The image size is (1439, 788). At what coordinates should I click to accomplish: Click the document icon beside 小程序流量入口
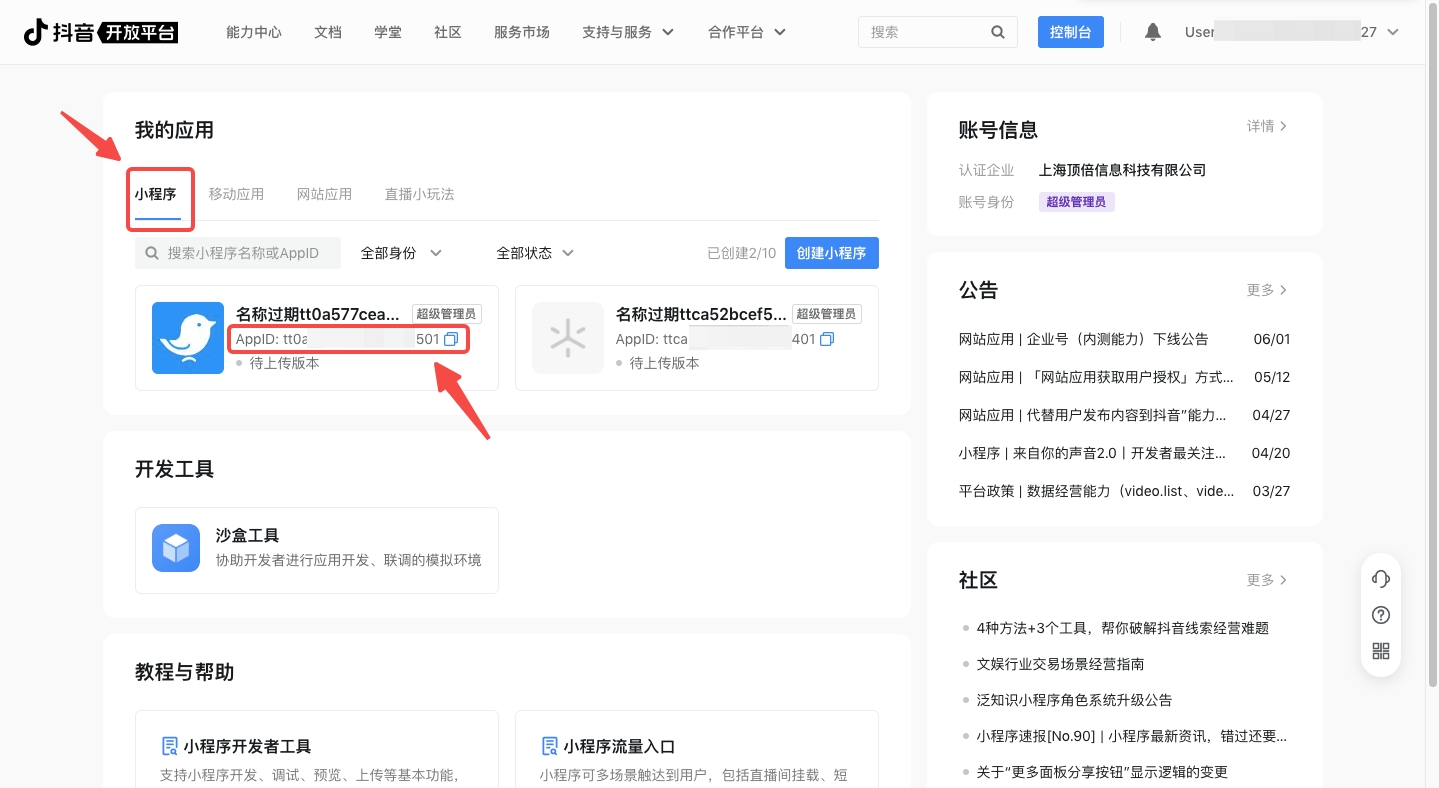549,746
